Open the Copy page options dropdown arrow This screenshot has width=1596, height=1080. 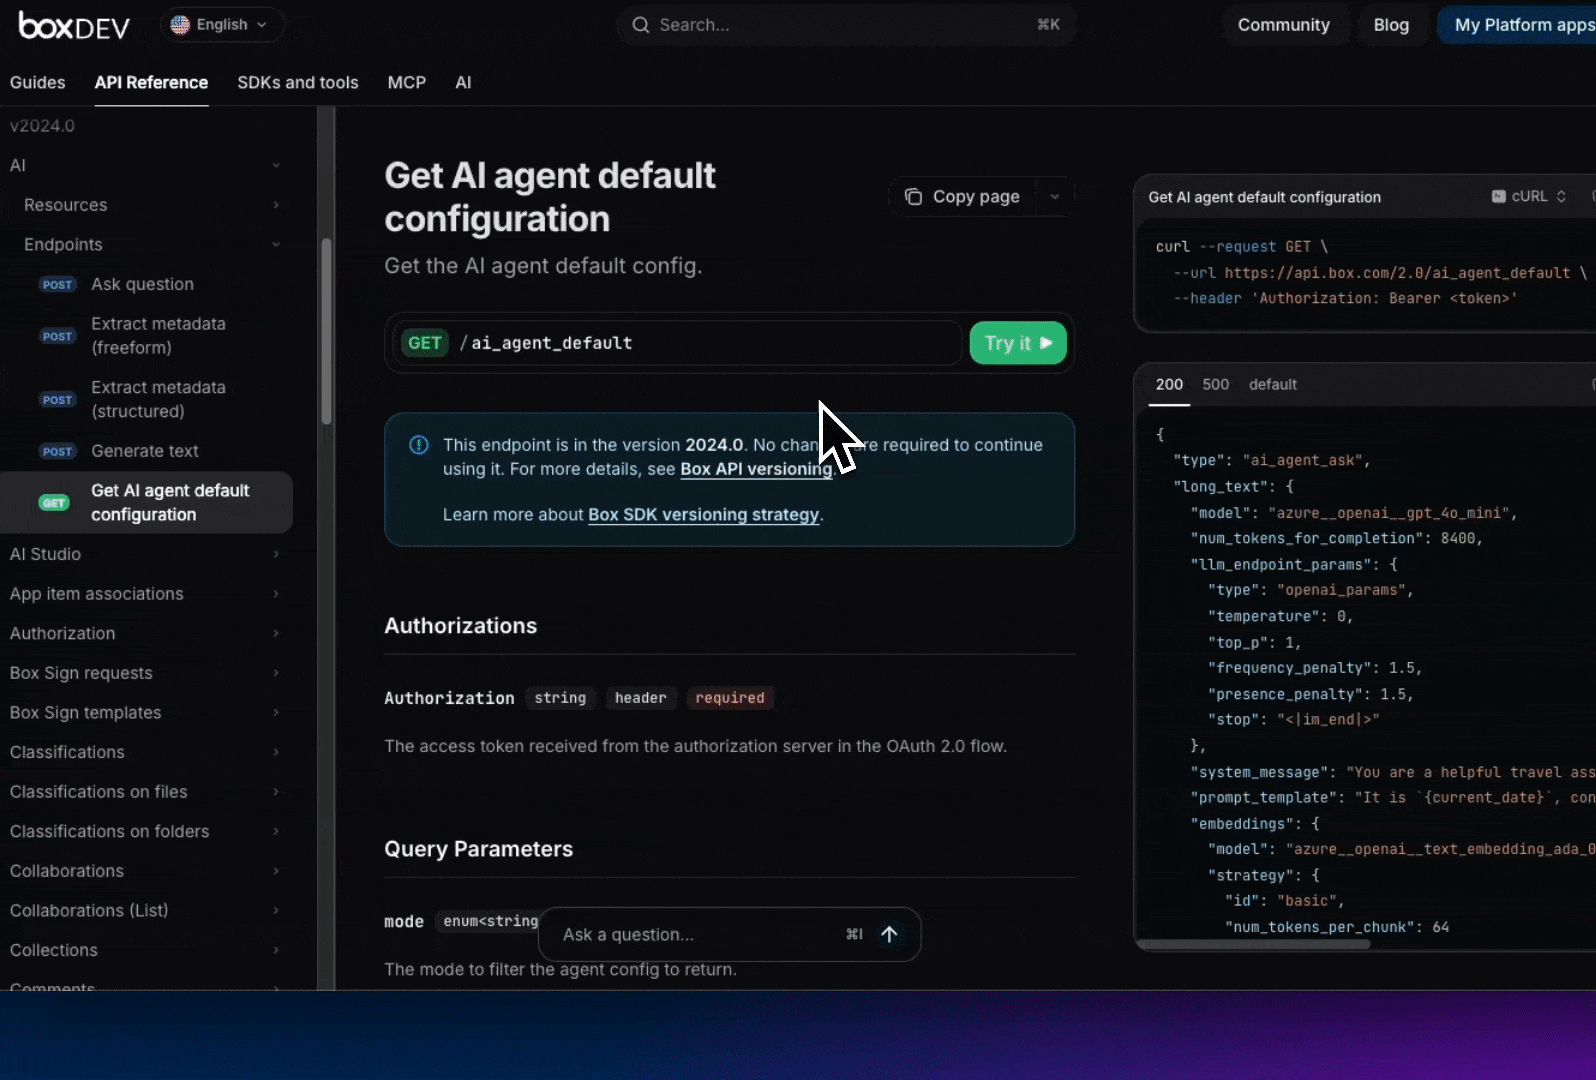click(1054, 197)
